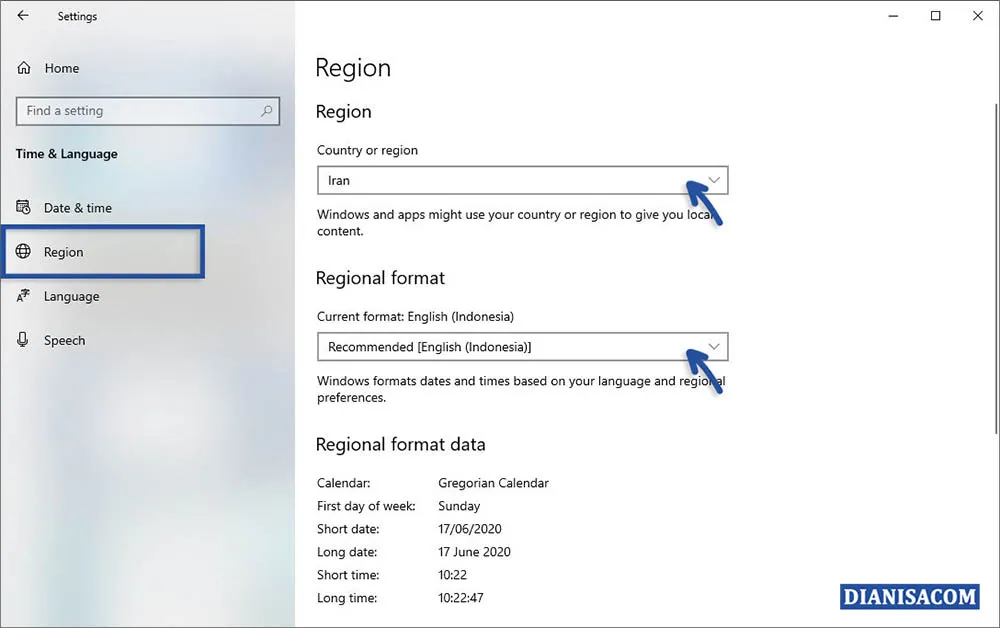The image size is (1000, 628).
Task: Click the character icon beside Language
Action: [24, 296]
